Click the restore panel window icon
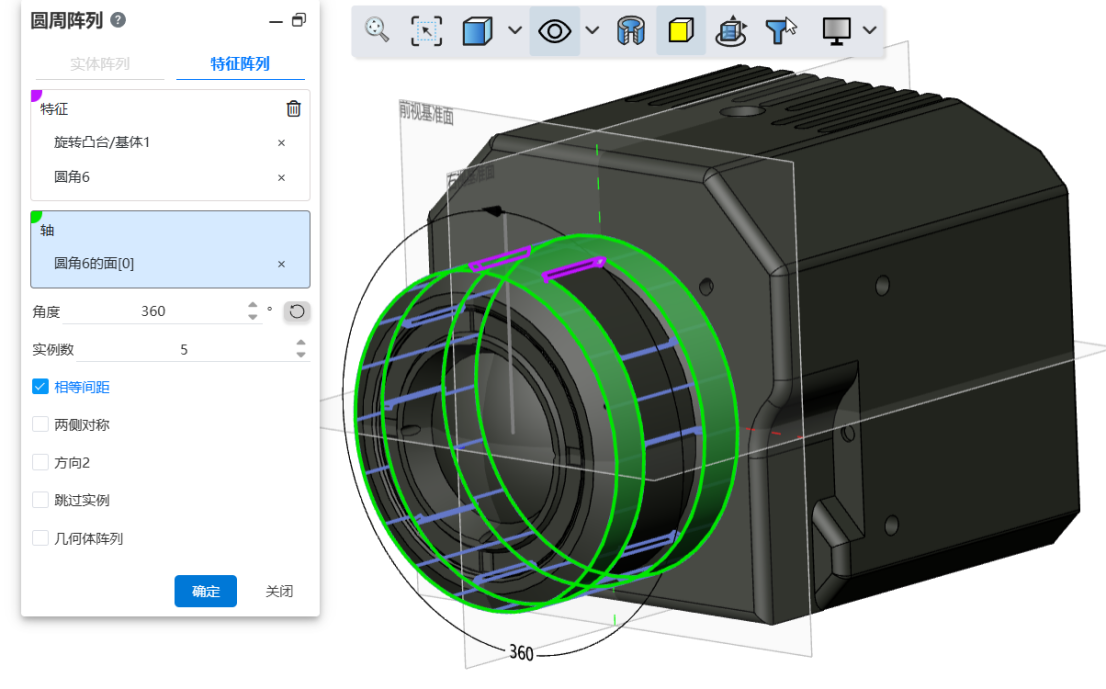Image resolution: width=1106 pixels, height=689 pixels. tap(299, 20)
